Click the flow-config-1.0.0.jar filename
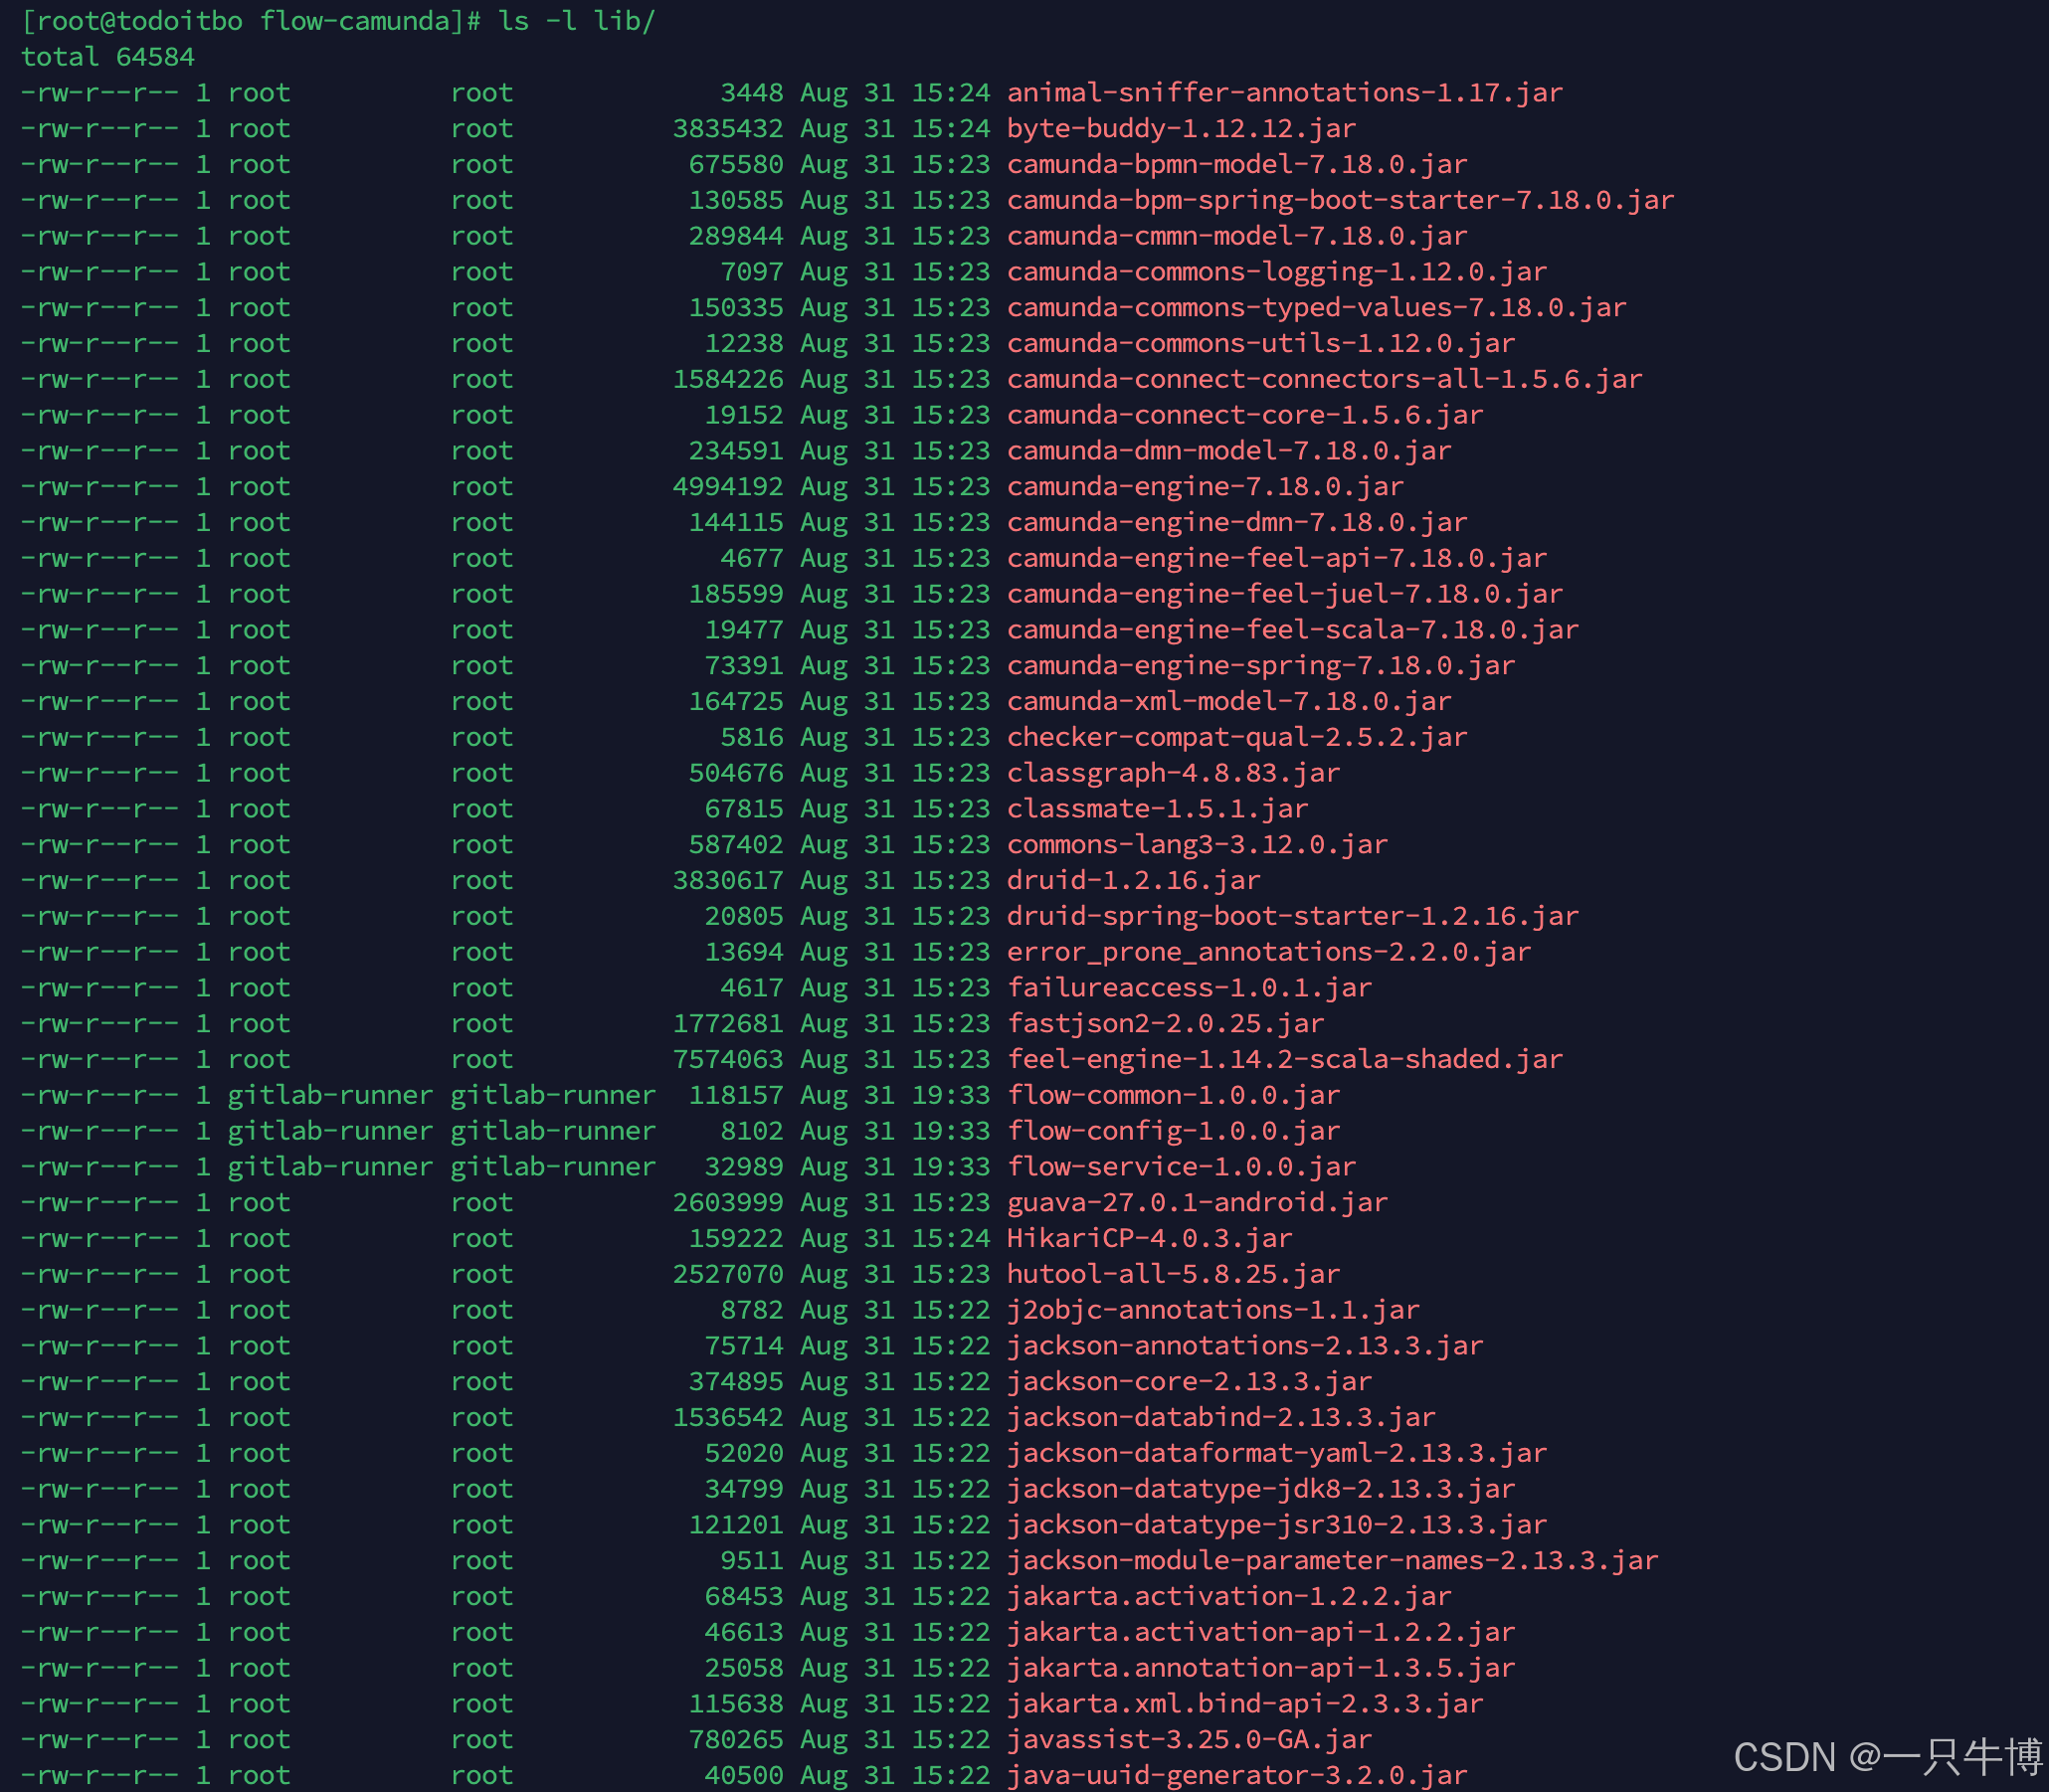 [x=1173, y=1131]
